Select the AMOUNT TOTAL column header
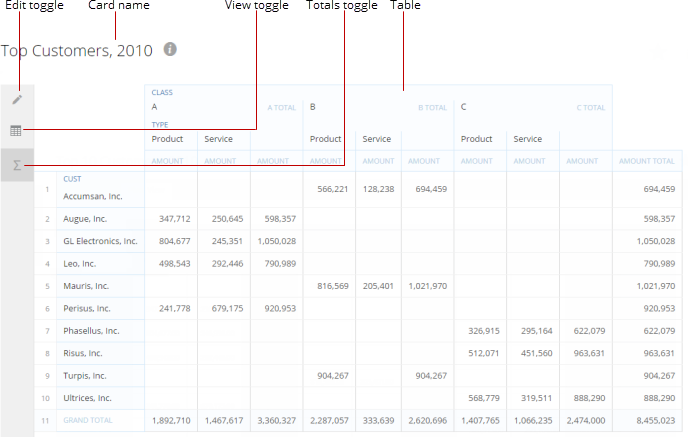 tap(647, 161)
